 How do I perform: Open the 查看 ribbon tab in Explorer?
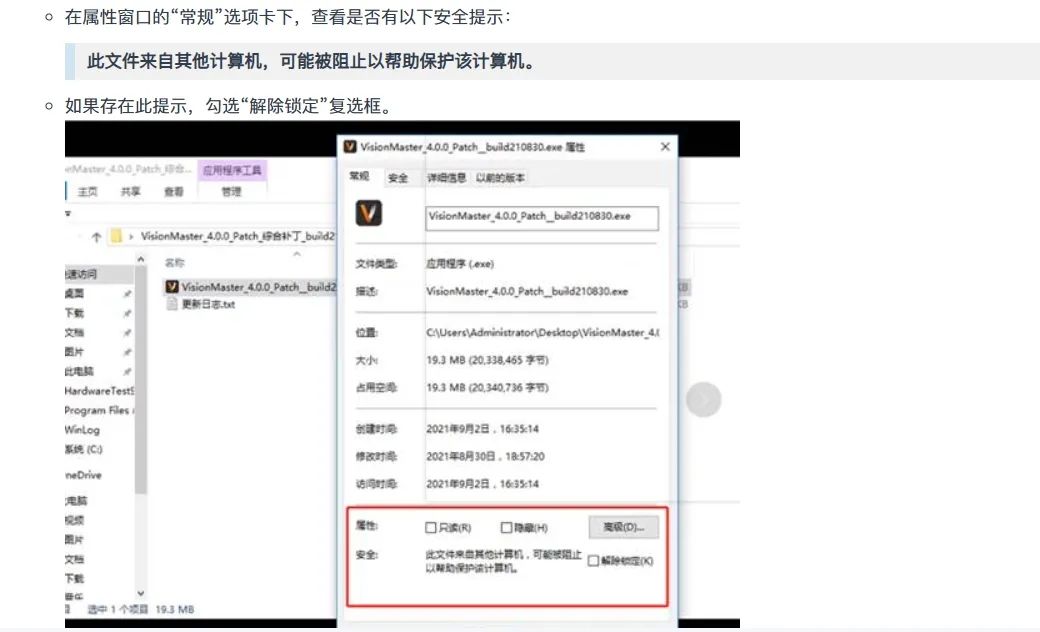[174, 191]
